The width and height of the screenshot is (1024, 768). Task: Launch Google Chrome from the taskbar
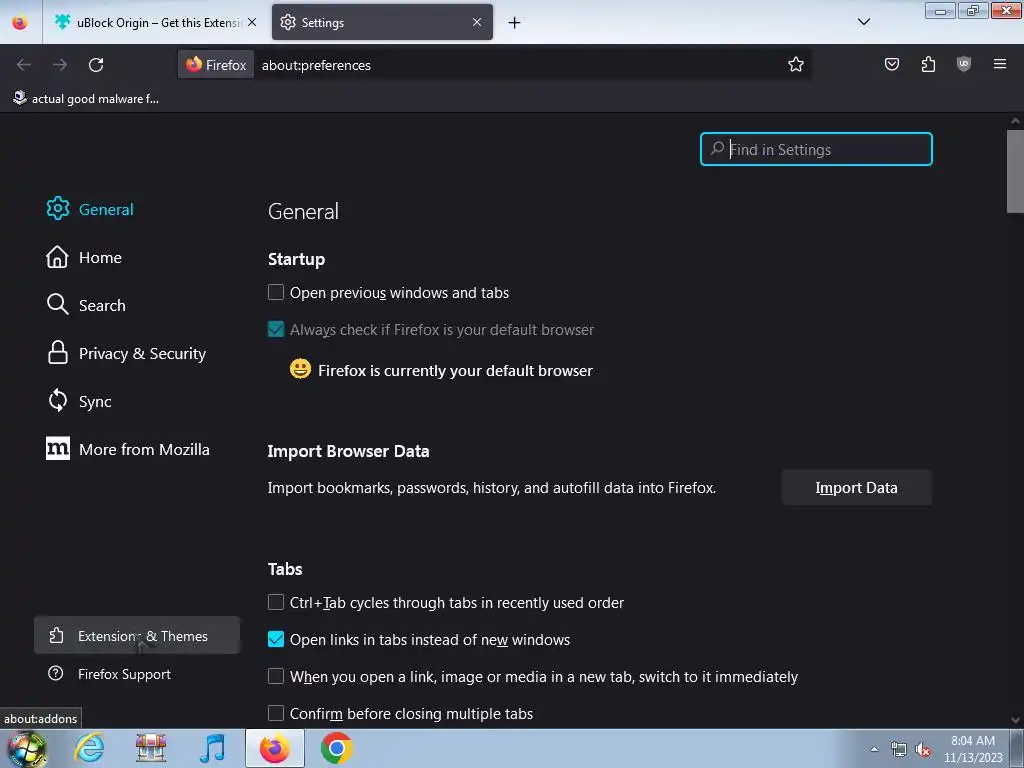336,748
